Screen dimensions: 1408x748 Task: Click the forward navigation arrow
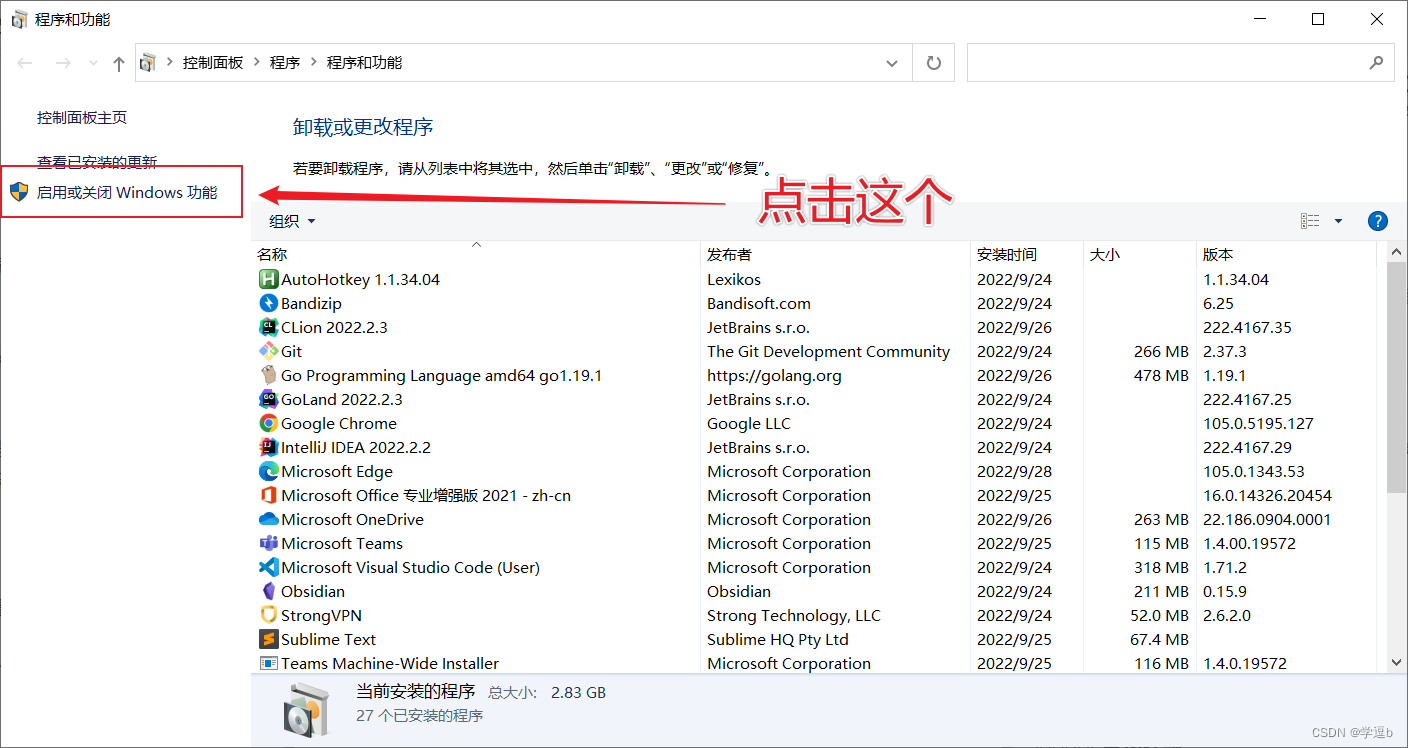63,63
